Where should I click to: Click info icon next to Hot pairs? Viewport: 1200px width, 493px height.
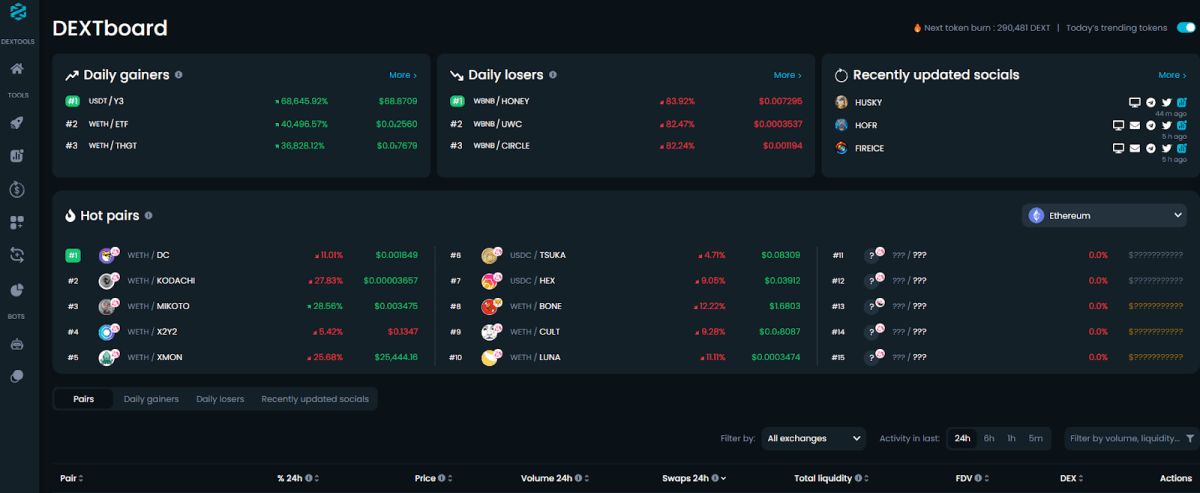pyautogui.click(x=148, y=215)
